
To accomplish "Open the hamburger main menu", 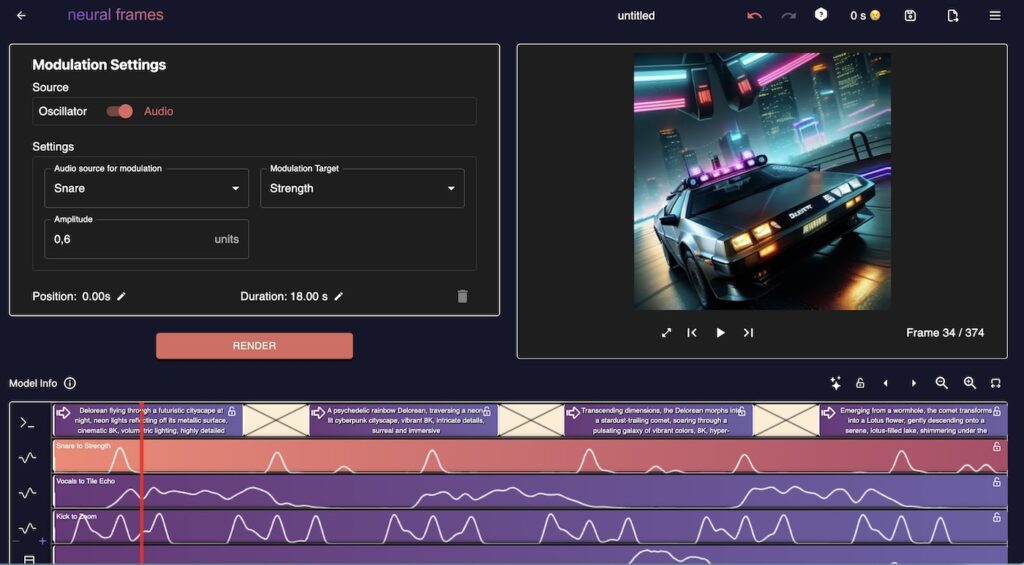I will pos(994,15).
